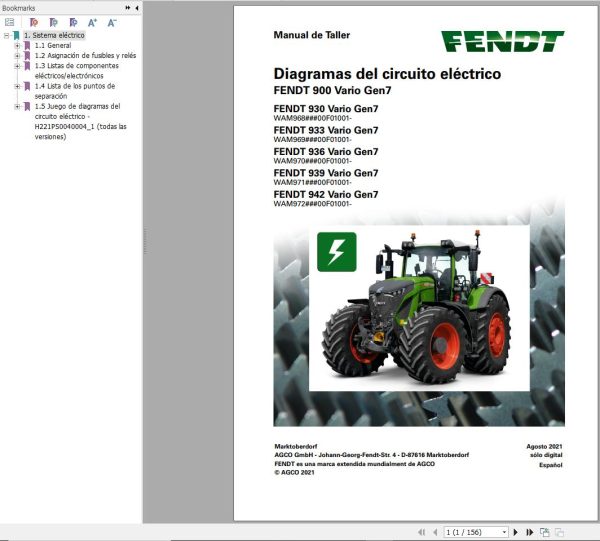The image size is (600, 541).
Task: Click the heading Diagramas del circuito eléctrico
Action: (x=387, y=73)
